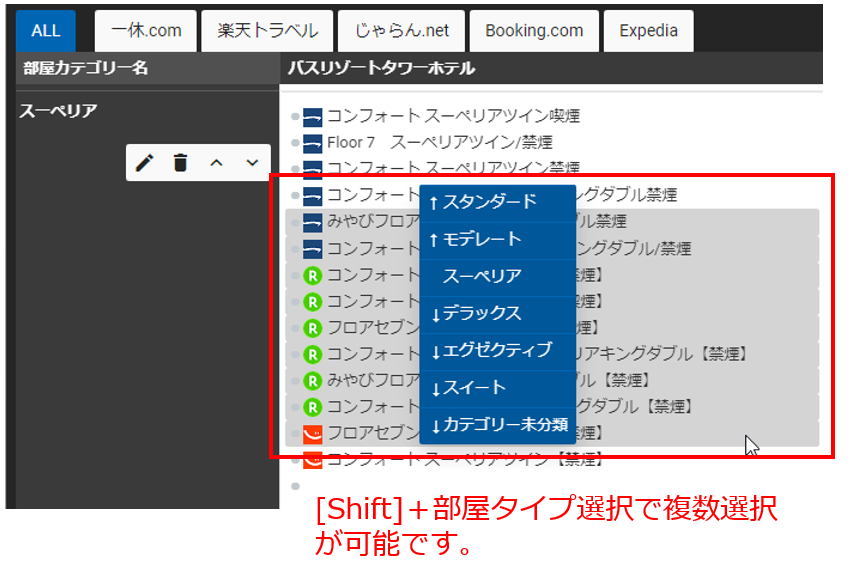The image size is (858, 564).
Task: Click the pencil edit icon for スーペリア
Action: [x=145, y=163]
